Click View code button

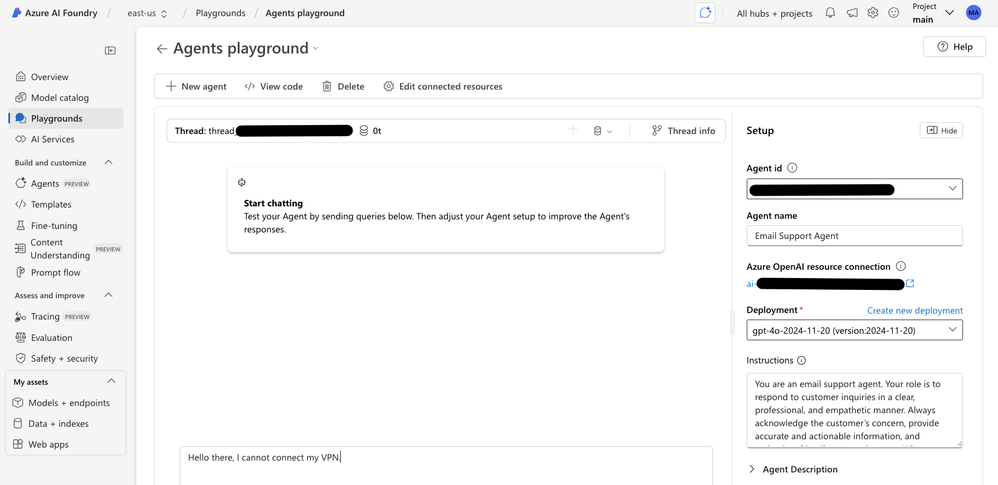click(274, 87)
